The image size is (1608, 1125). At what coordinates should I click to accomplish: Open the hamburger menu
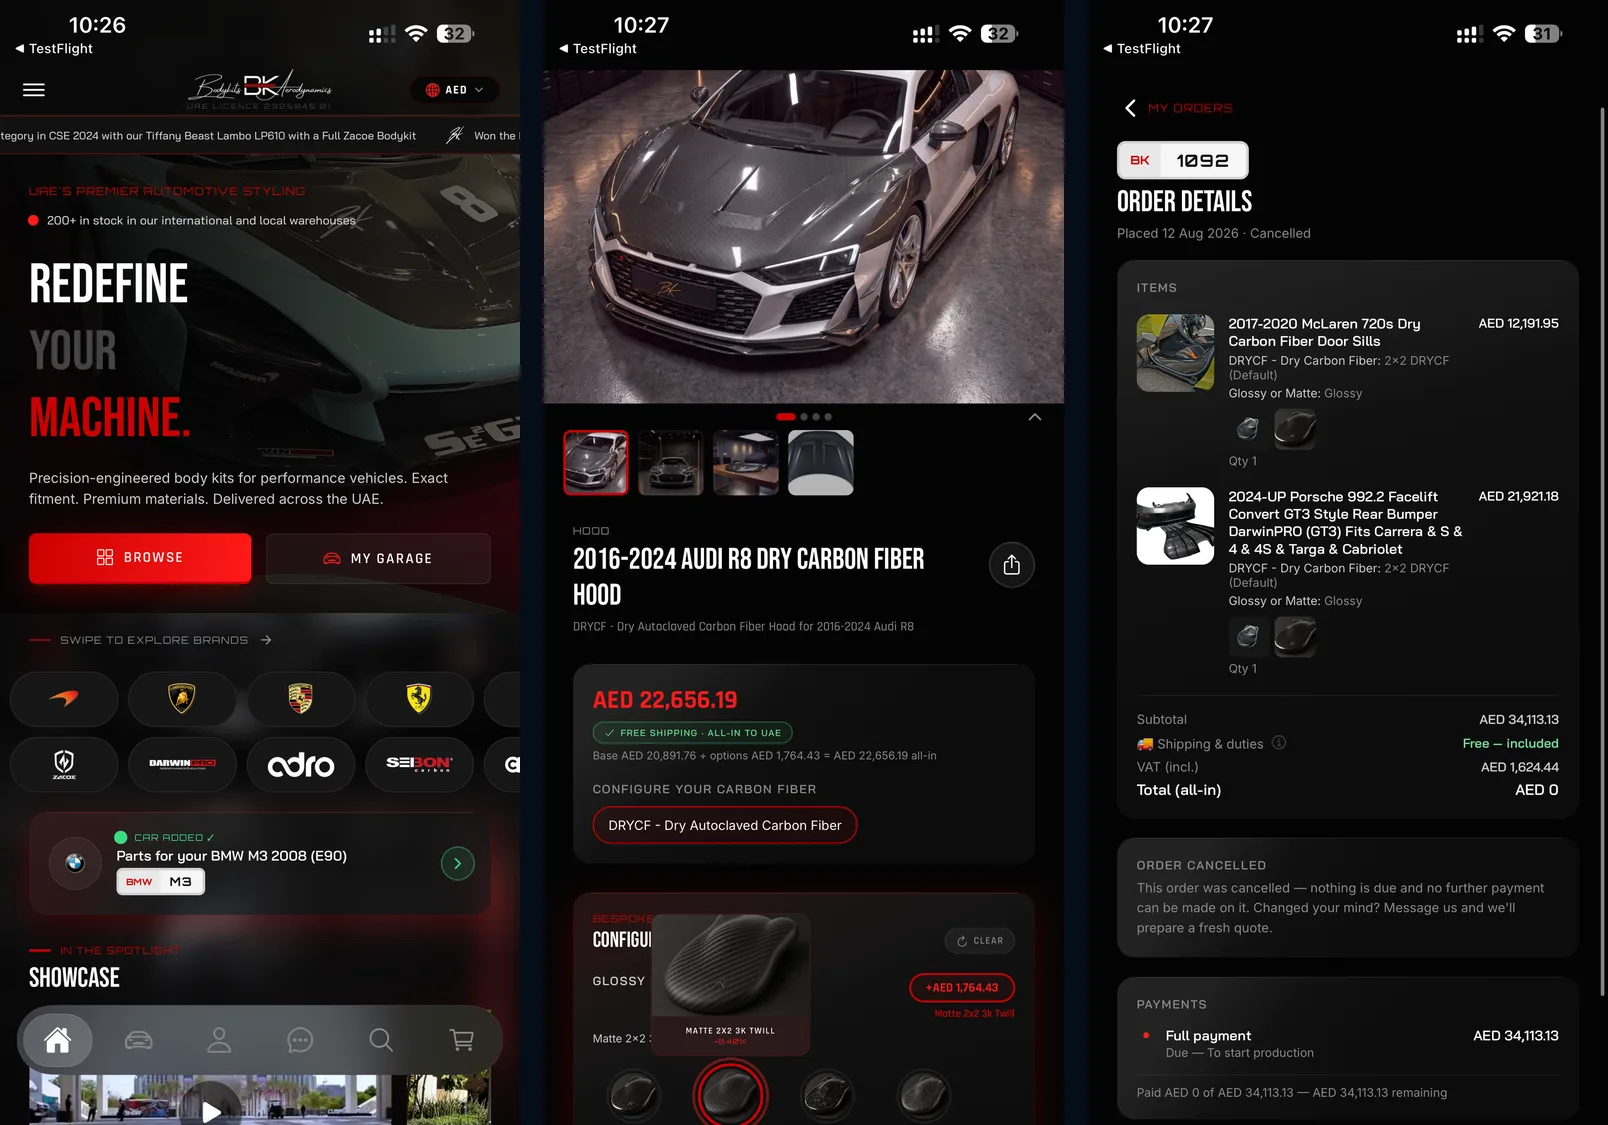(x=34, y=90)
